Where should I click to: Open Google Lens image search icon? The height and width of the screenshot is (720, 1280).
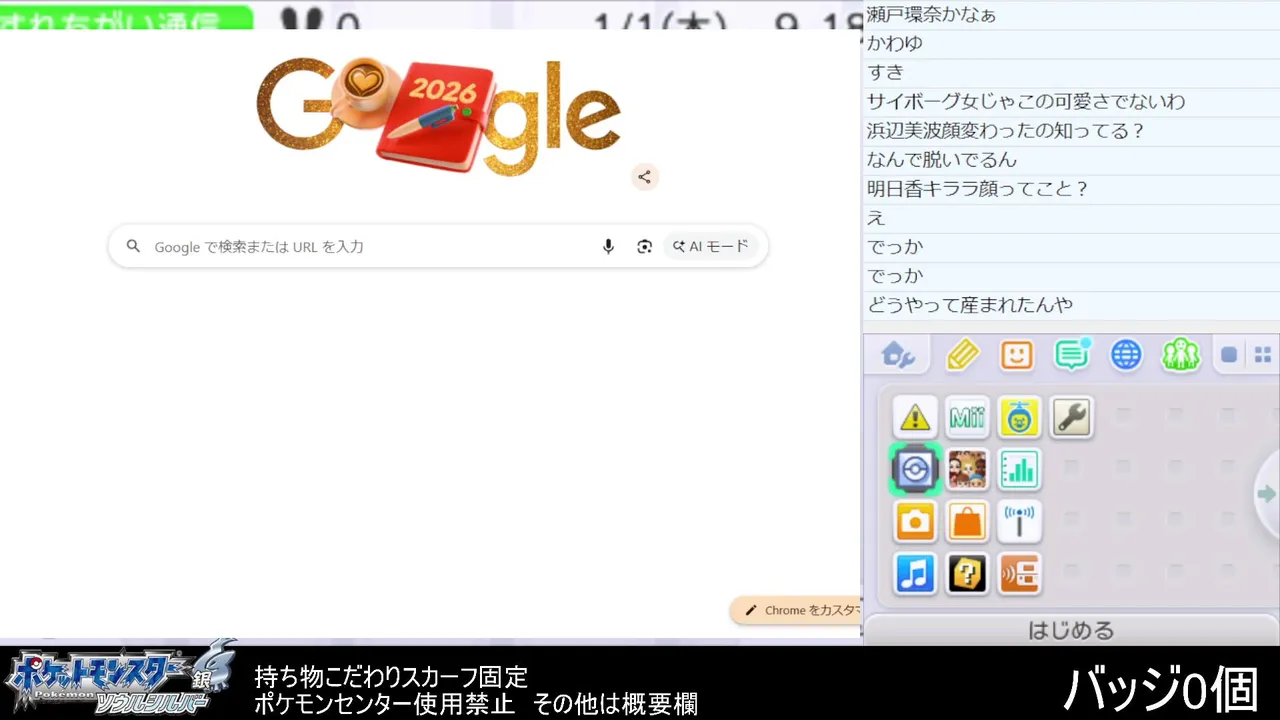(644, 247)
